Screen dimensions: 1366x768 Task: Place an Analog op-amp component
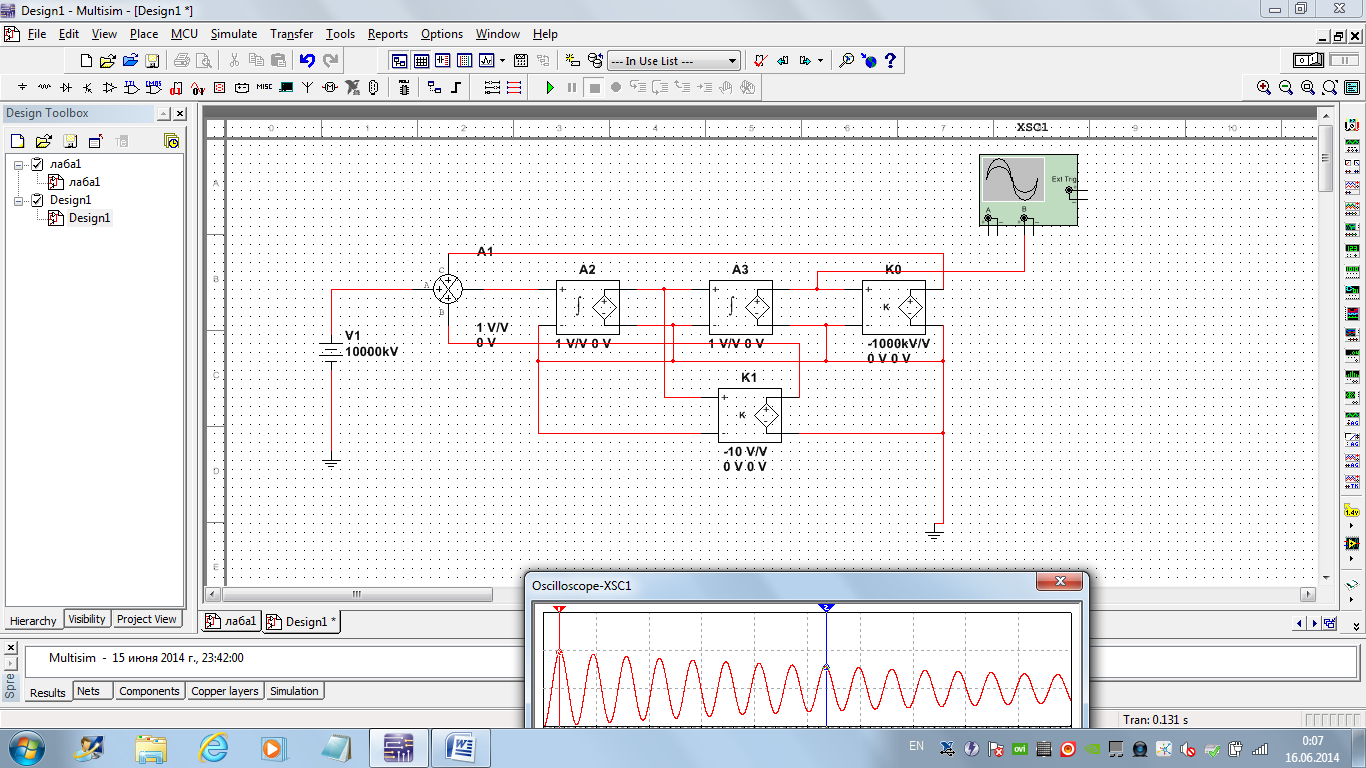pyautogui.click(x=110, y=88)
